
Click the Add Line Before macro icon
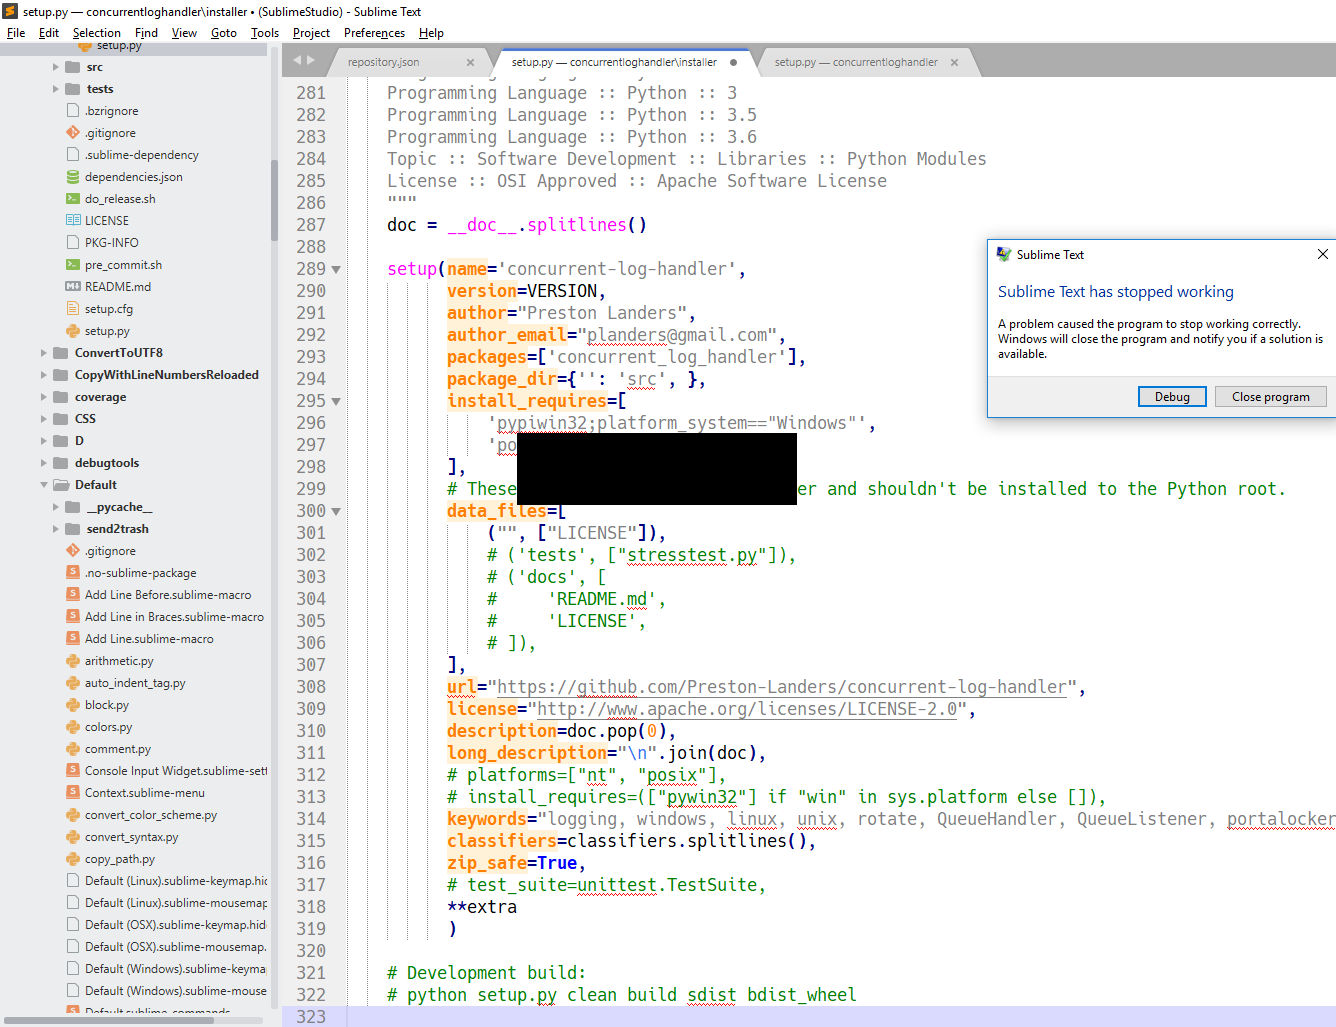click(x=73, y=595)
